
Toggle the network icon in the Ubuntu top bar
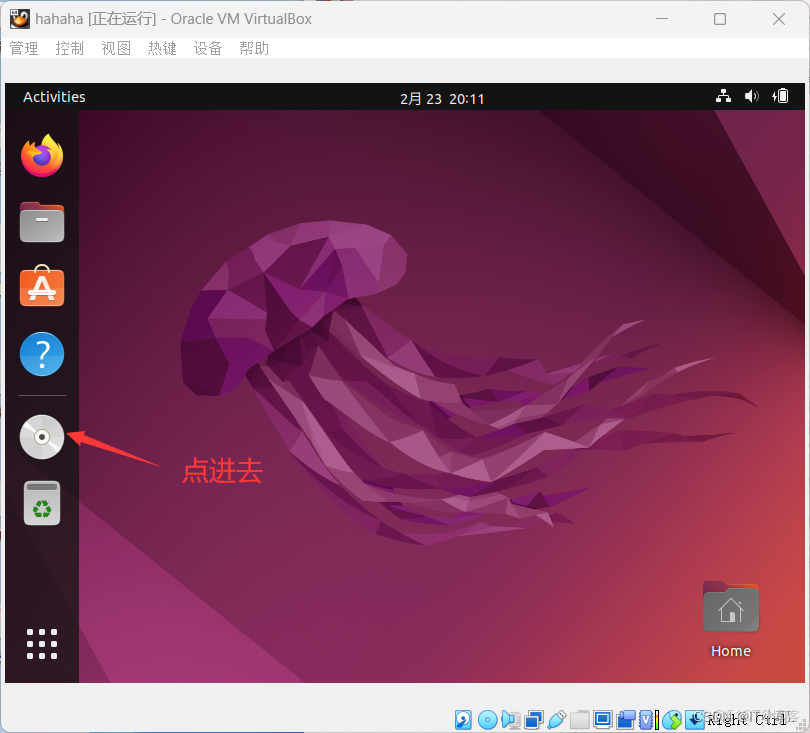pyautogui.click(x=723, y=96)
